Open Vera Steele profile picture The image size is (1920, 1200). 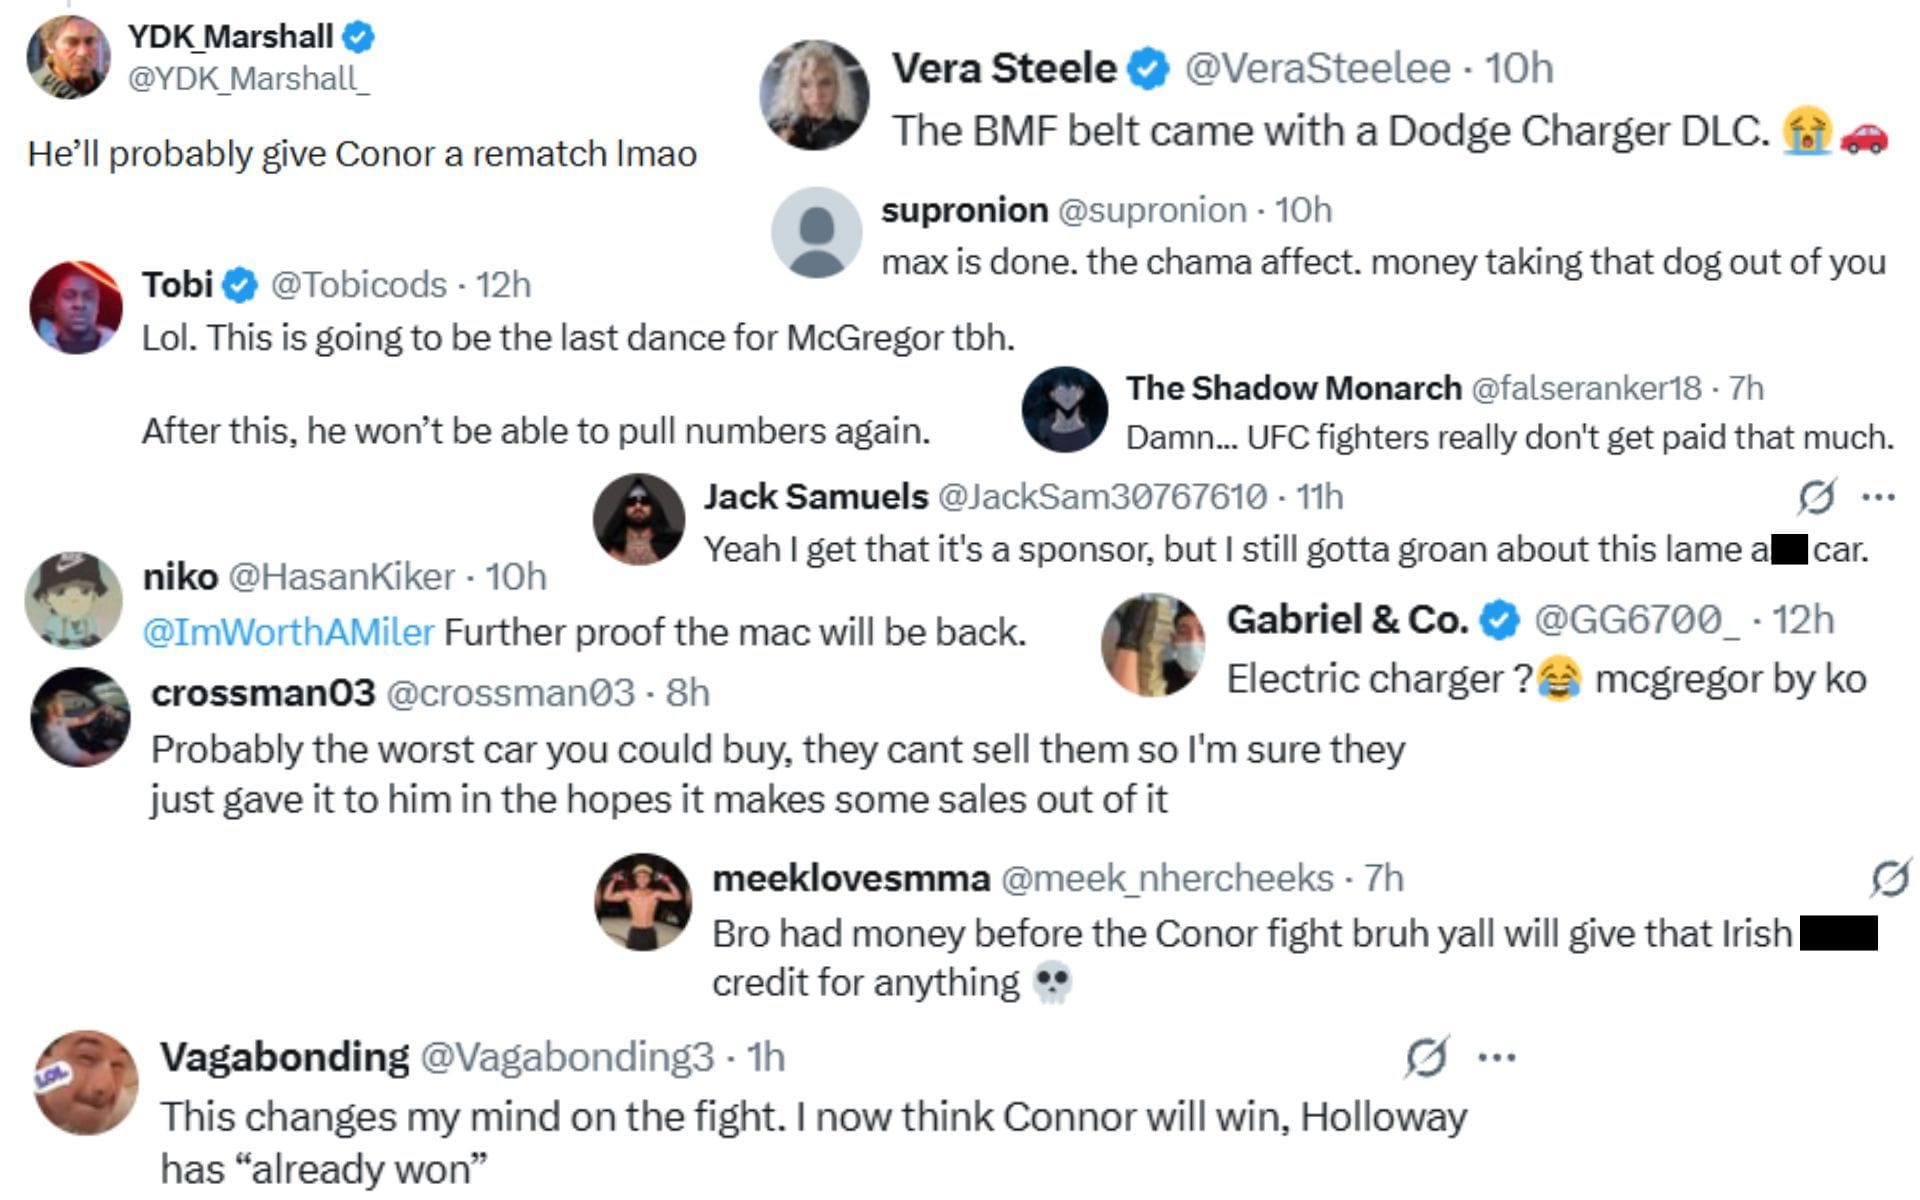[814, 95]
